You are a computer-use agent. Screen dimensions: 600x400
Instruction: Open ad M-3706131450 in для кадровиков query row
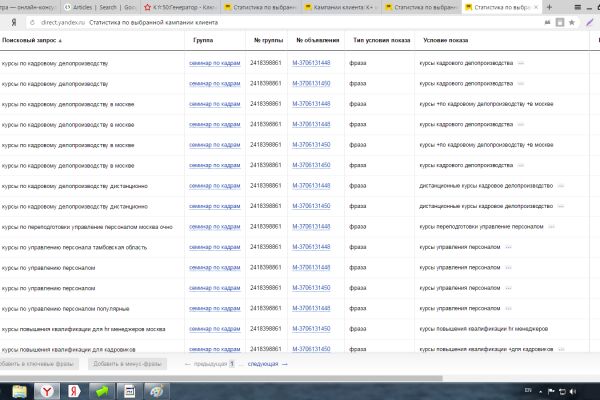pyautogui.click(x=311, y=349)
